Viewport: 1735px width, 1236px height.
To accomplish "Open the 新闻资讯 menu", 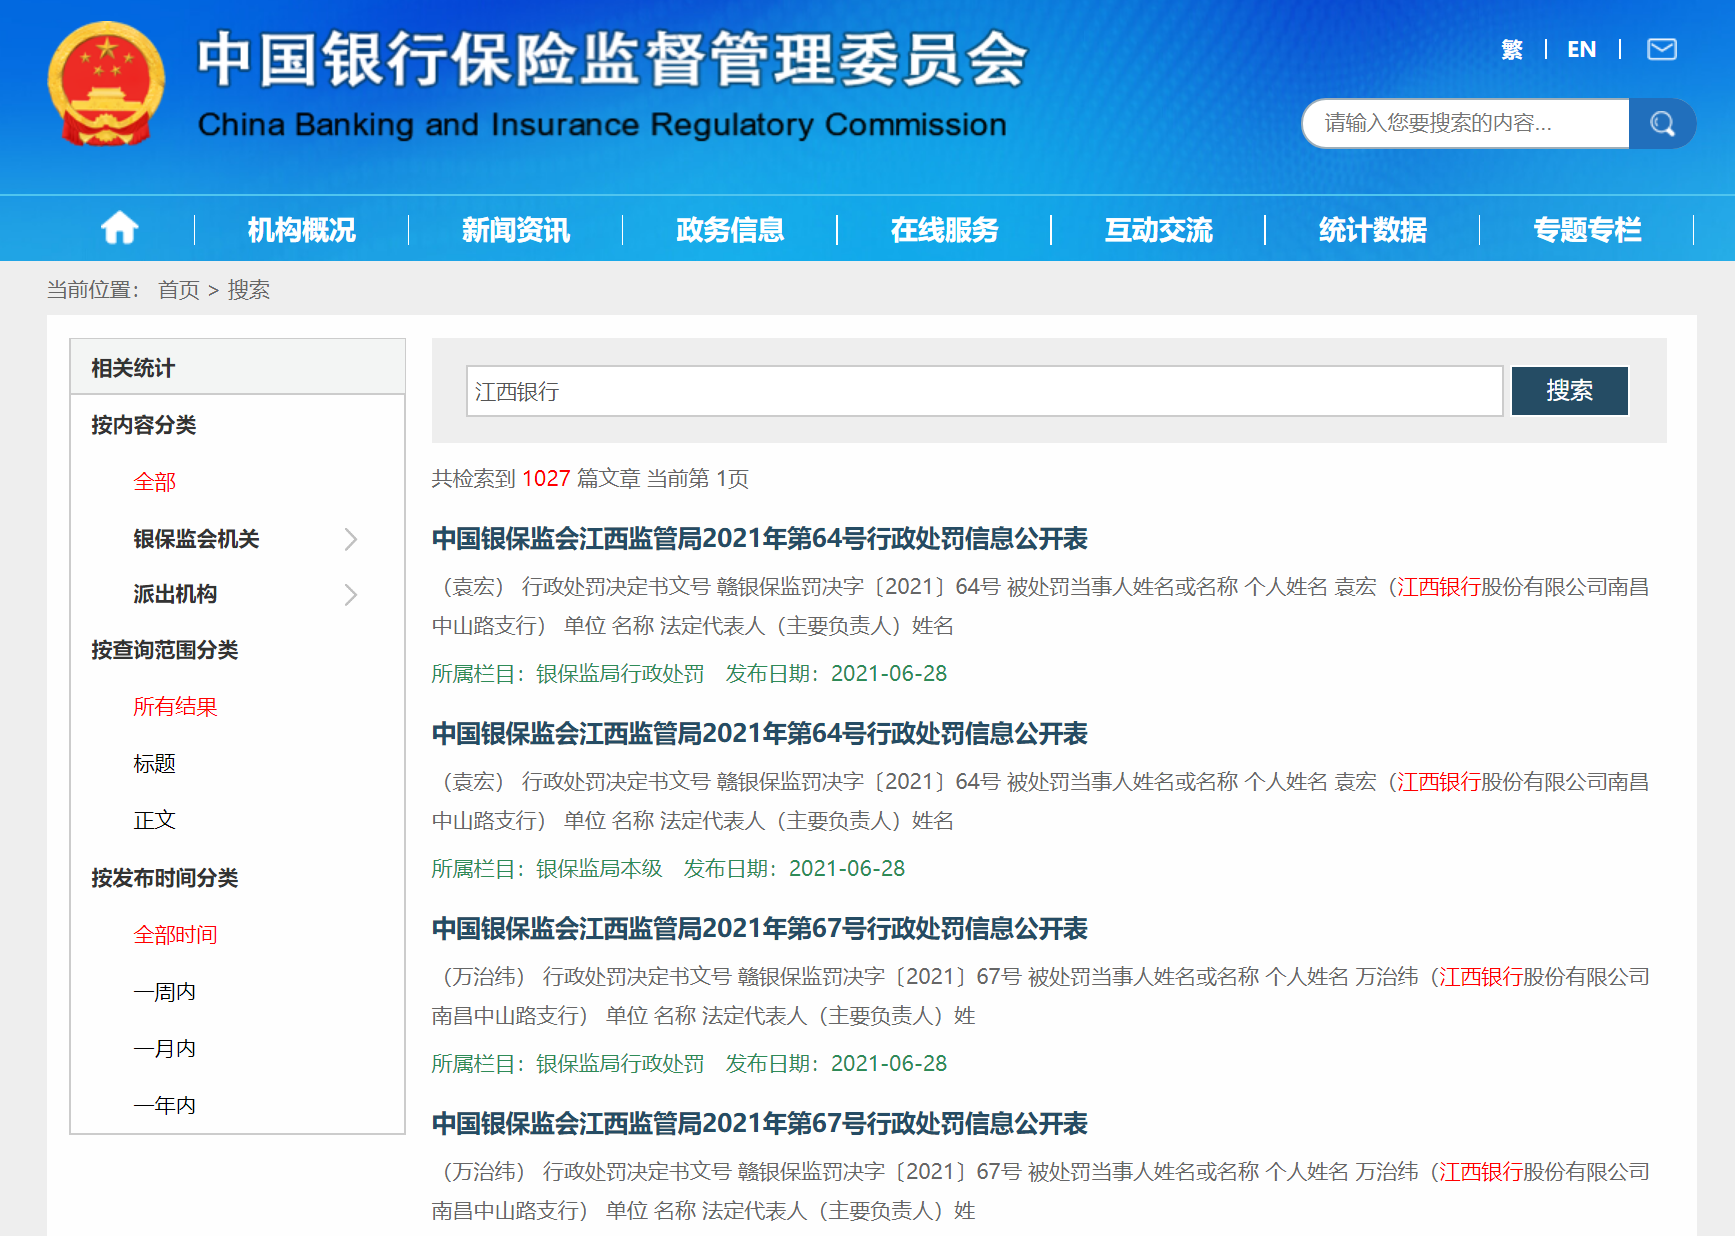I will 515,230.
